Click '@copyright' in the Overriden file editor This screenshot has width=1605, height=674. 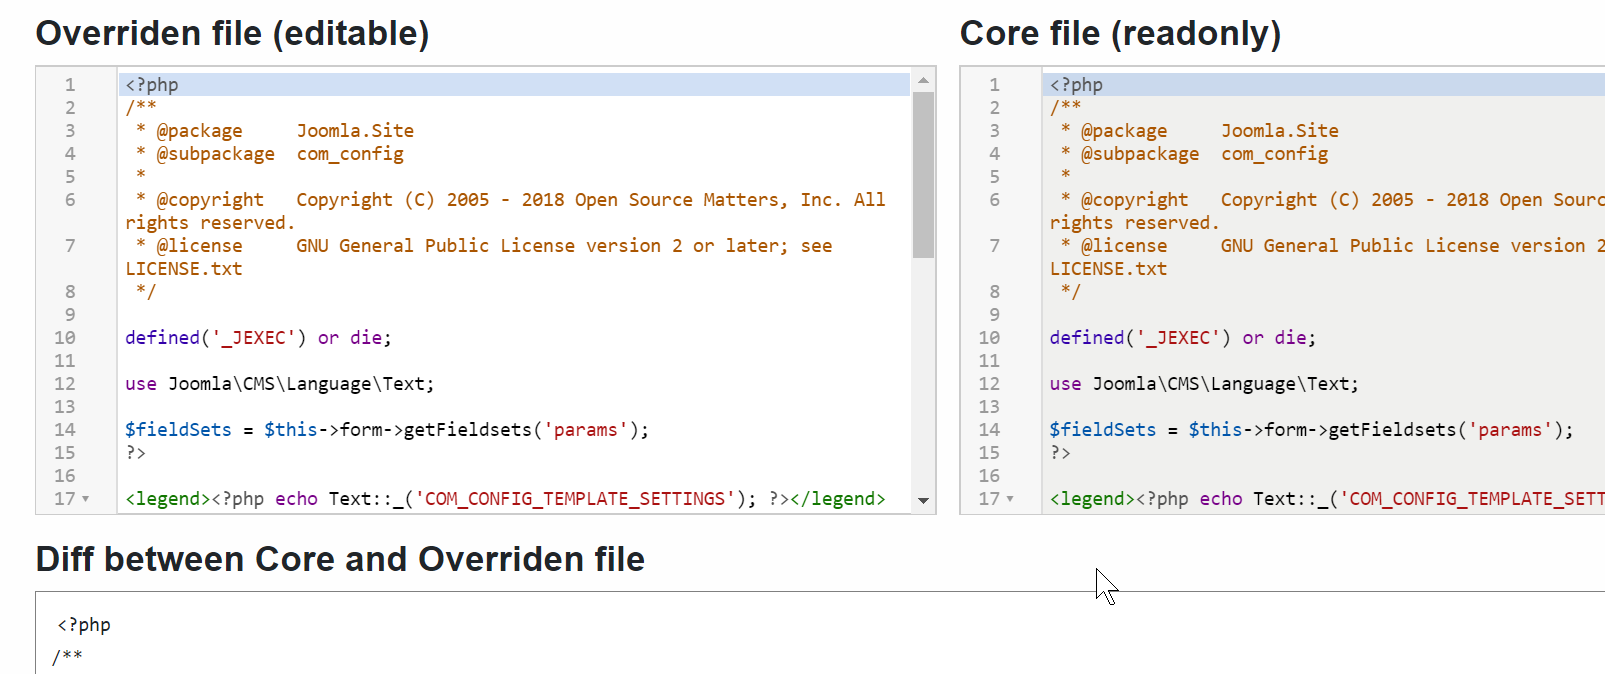click(210, 200)
